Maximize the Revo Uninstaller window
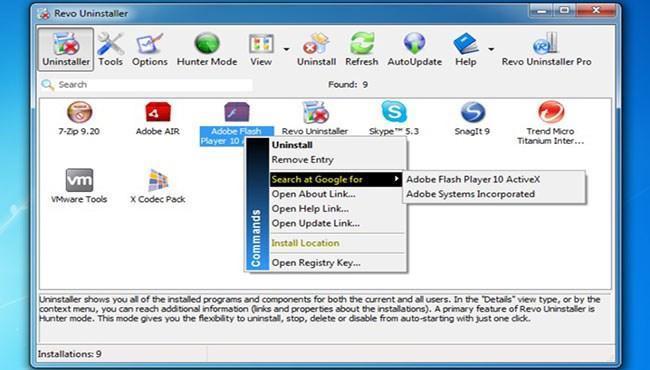Viewport: 650px width, 370px height. pos(564,10)
